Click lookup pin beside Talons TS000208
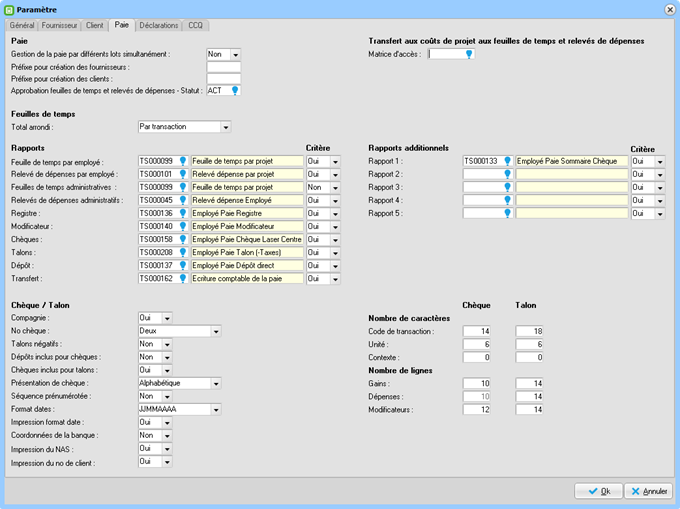 coord(183,252)
